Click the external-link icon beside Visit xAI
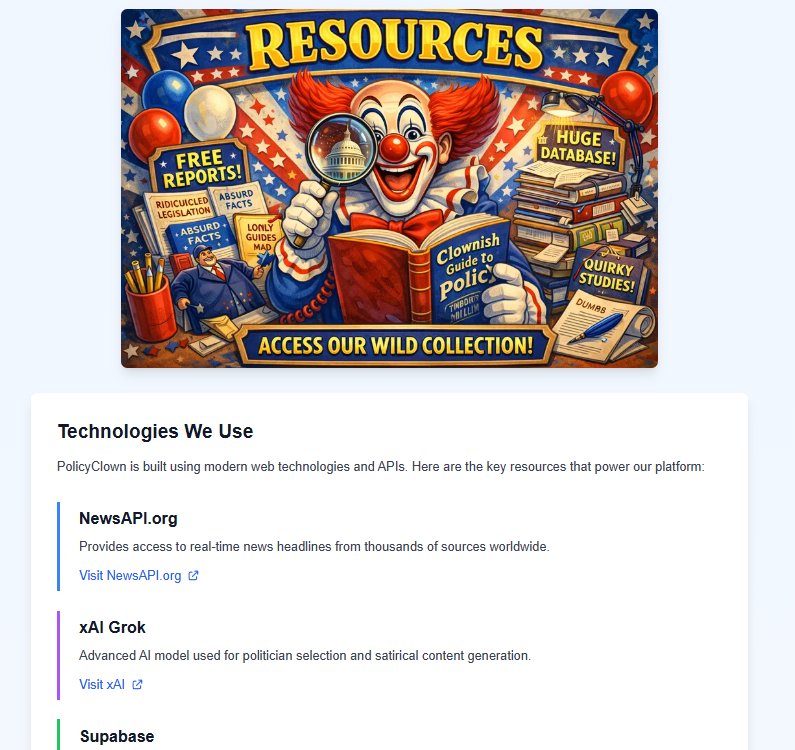This screenshot has width=795, height=750. click(x=137, y=685)
